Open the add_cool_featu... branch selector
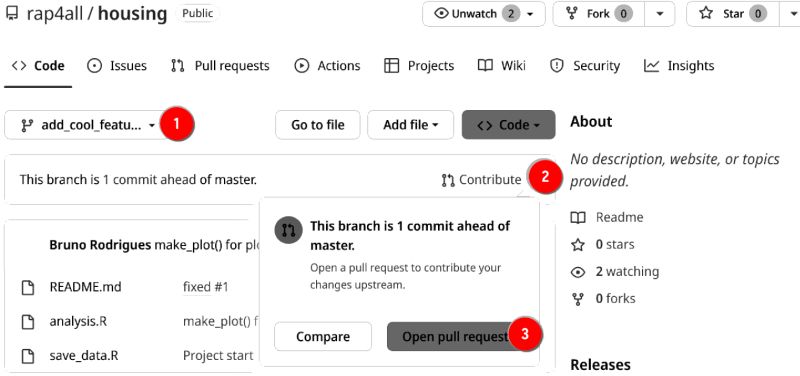 [x=88, y=125]
